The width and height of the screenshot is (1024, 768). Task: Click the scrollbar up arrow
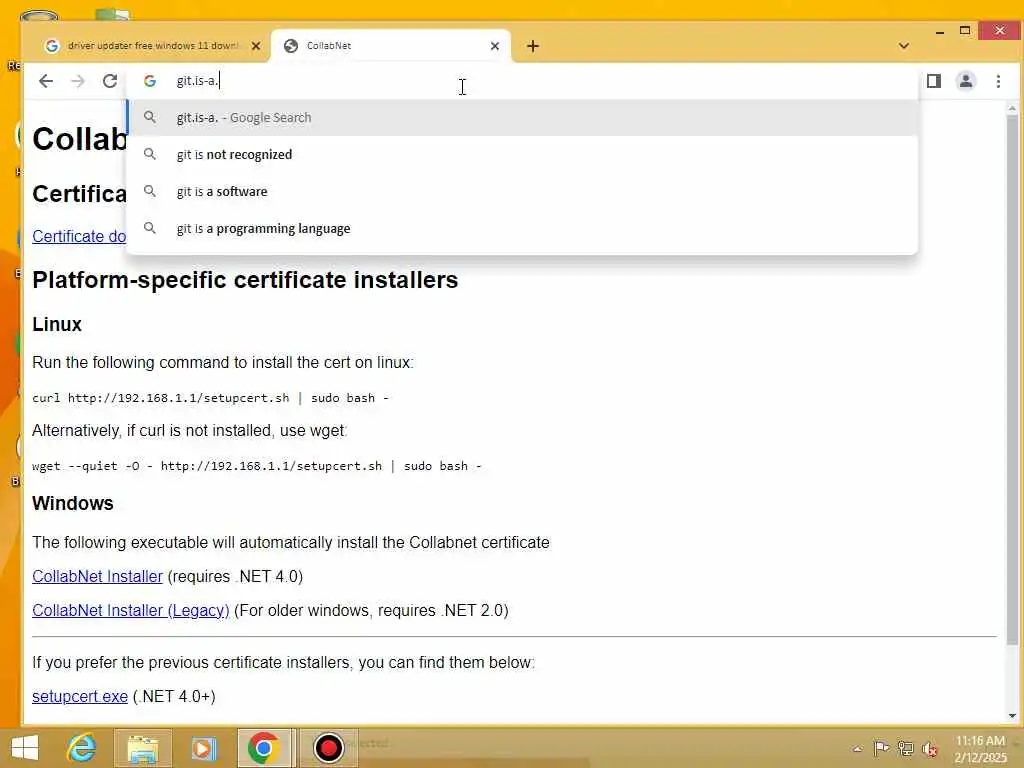click(1012, 108)
